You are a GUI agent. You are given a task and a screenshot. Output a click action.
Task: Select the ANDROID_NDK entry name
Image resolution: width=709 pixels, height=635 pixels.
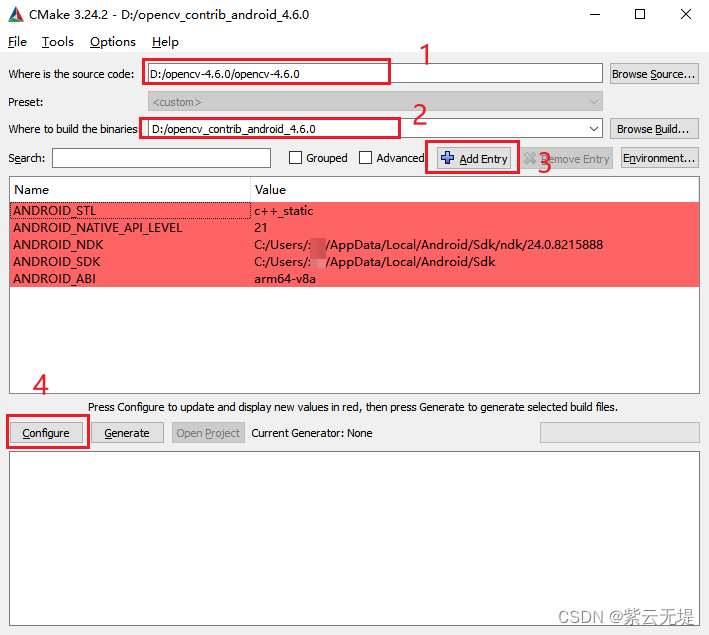58,245
